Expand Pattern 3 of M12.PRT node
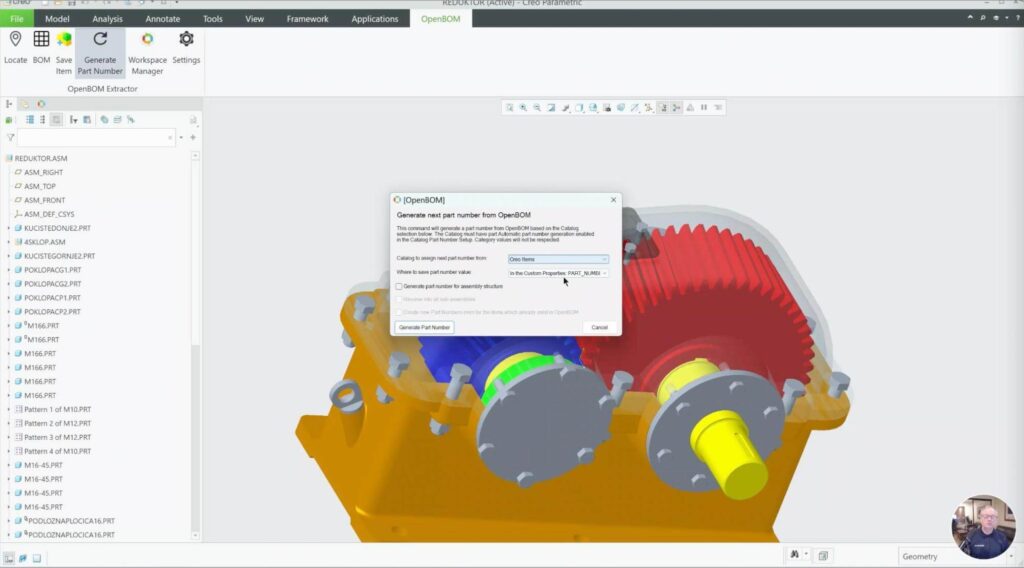Image resolution: width=1024 pixels, height=568 pixels. point(8,437)
